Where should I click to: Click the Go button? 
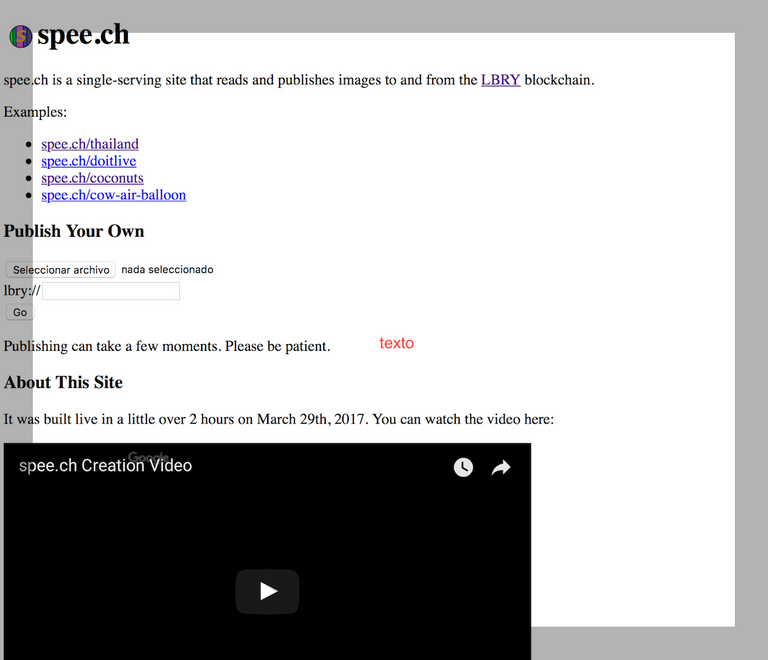[x=20, y=312]
